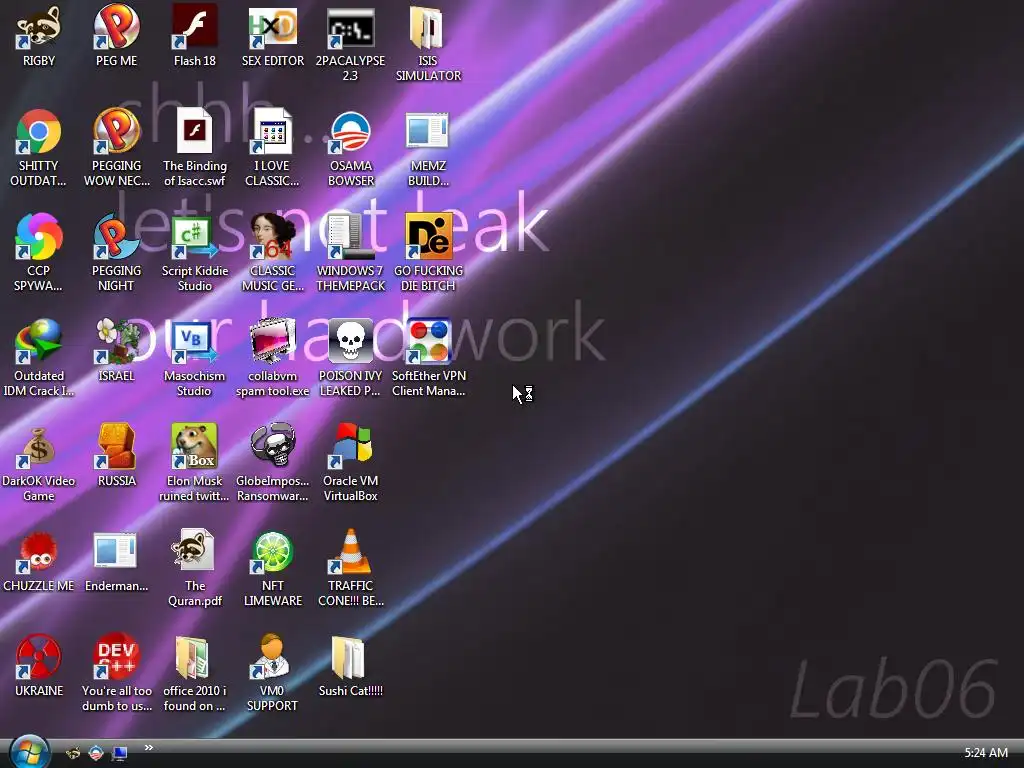
Task: Click the raccoon icon in Quick Launch
Action: pos(72,754)
